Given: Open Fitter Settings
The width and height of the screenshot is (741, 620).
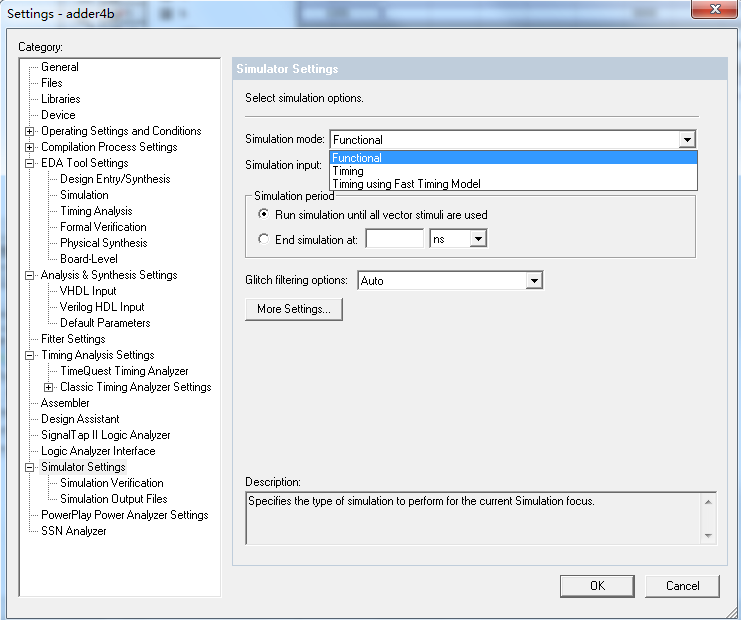Looking at the screenshot, I should coord(73,339).
